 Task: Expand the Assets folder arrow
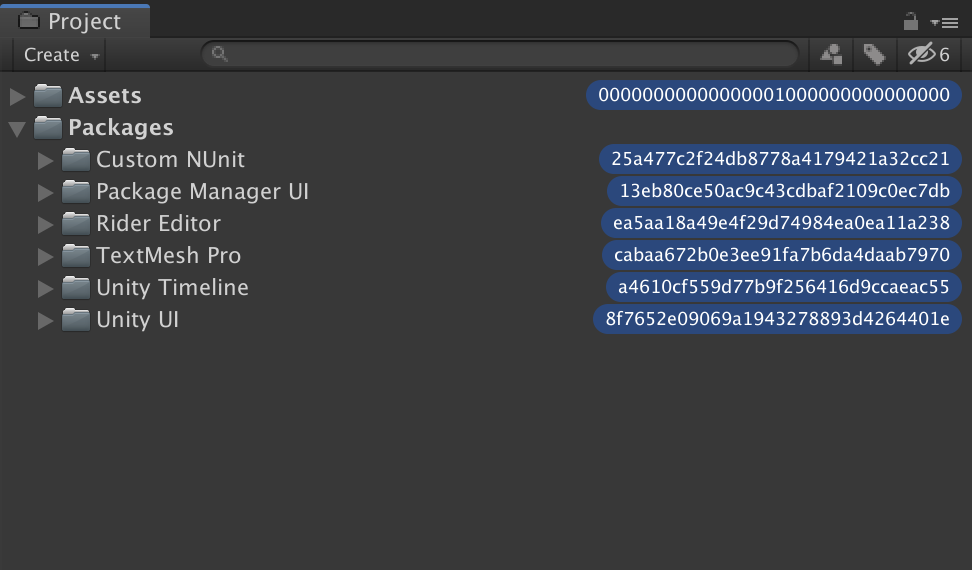pos(17,96)
